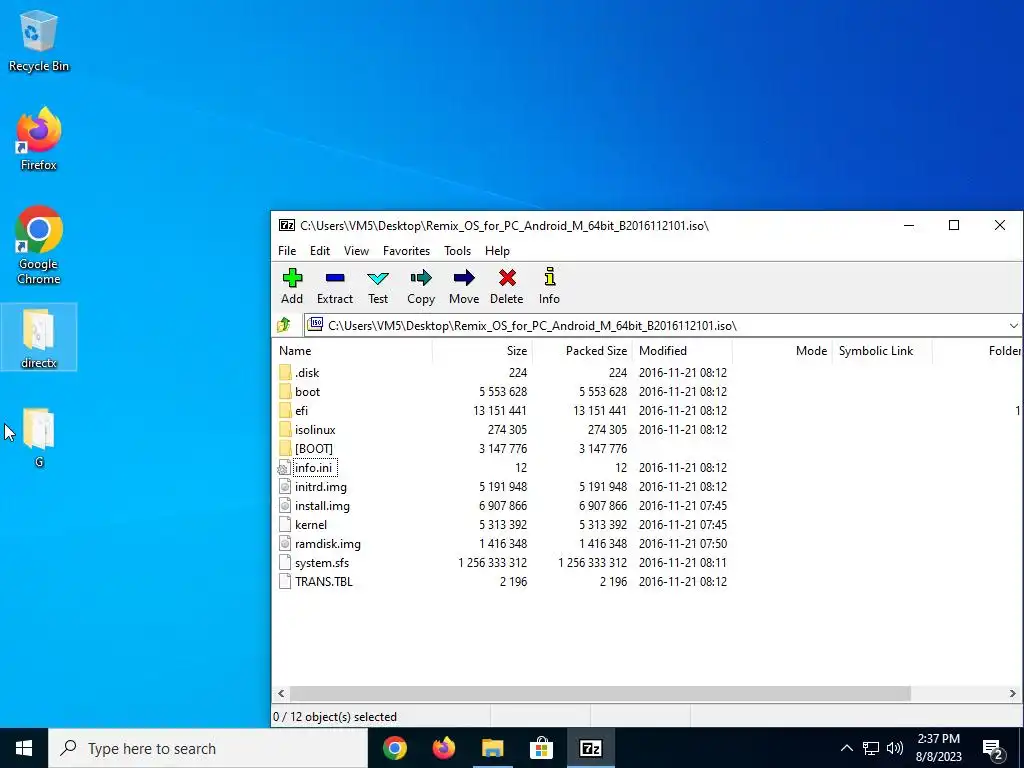Expand the address bar path dropdown
Image resolution: width=1024 pixels, height=768 pixels.
click(x=1013, y=325)
